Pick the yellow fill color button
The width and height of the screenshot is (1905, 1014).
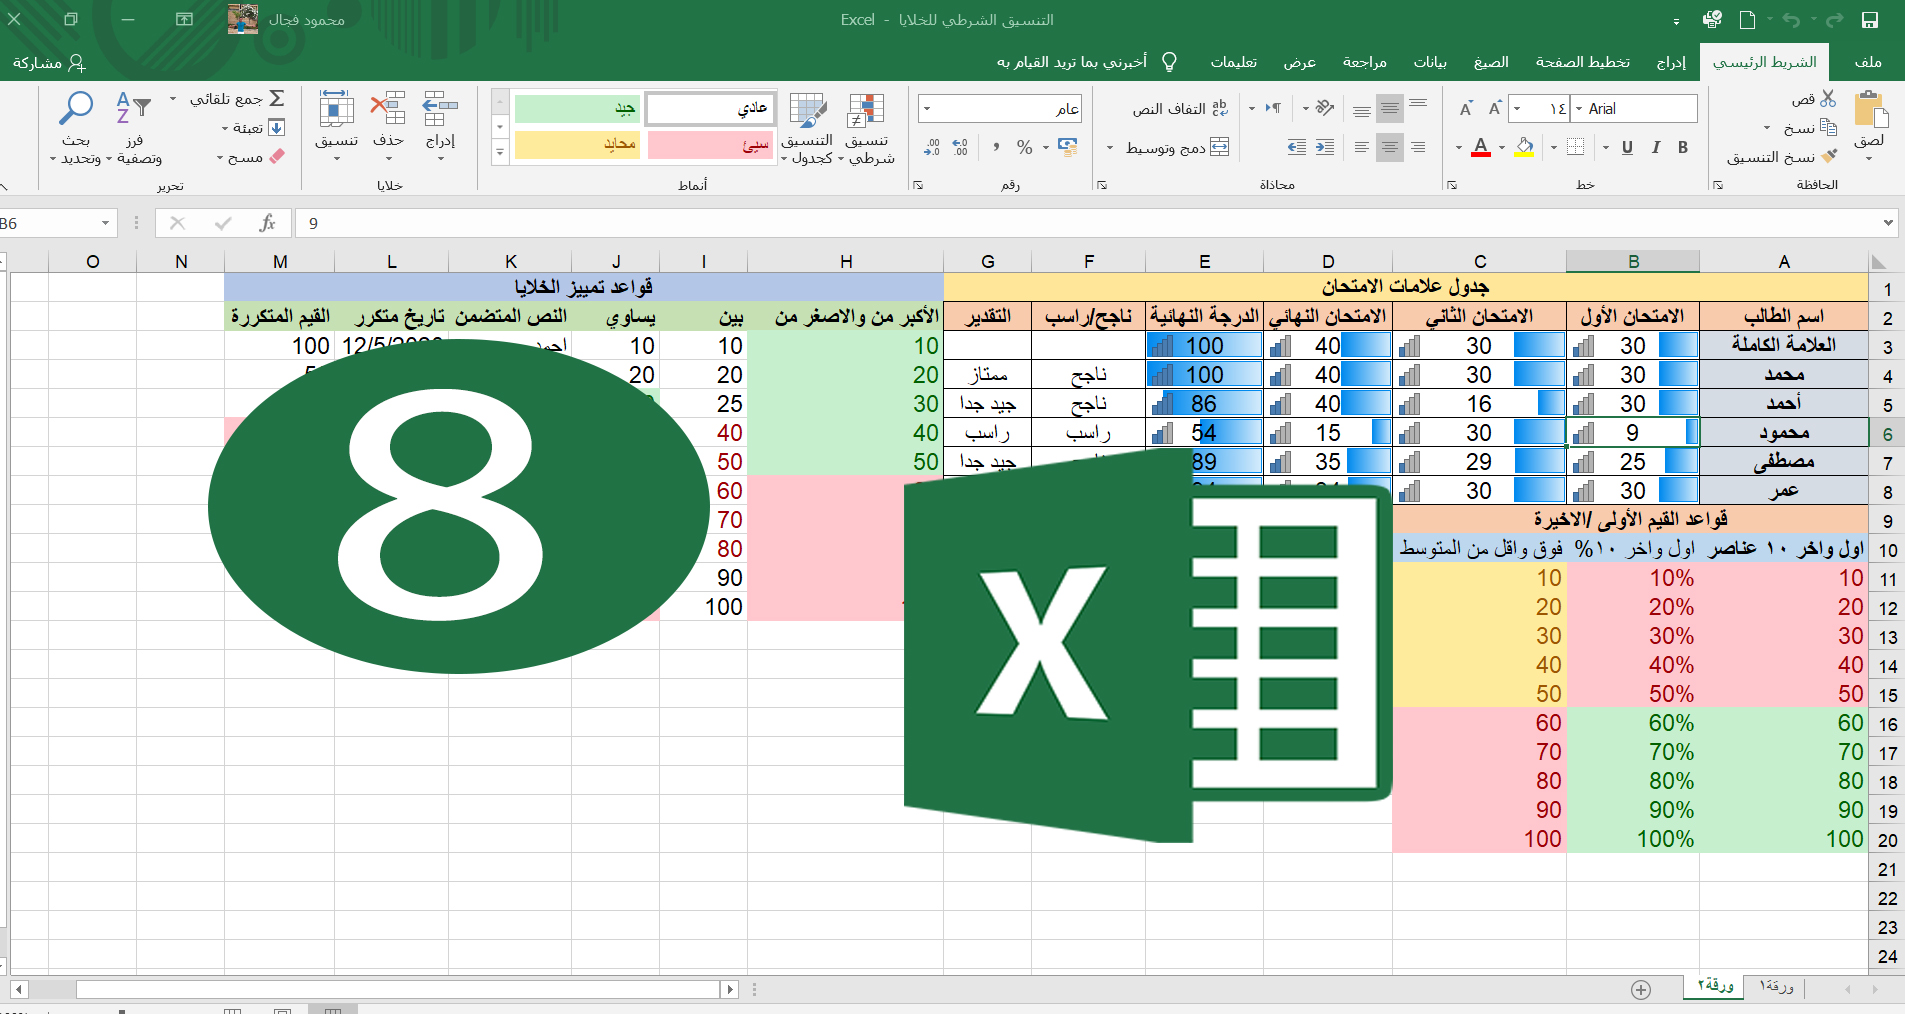(x=1524, y=147)
